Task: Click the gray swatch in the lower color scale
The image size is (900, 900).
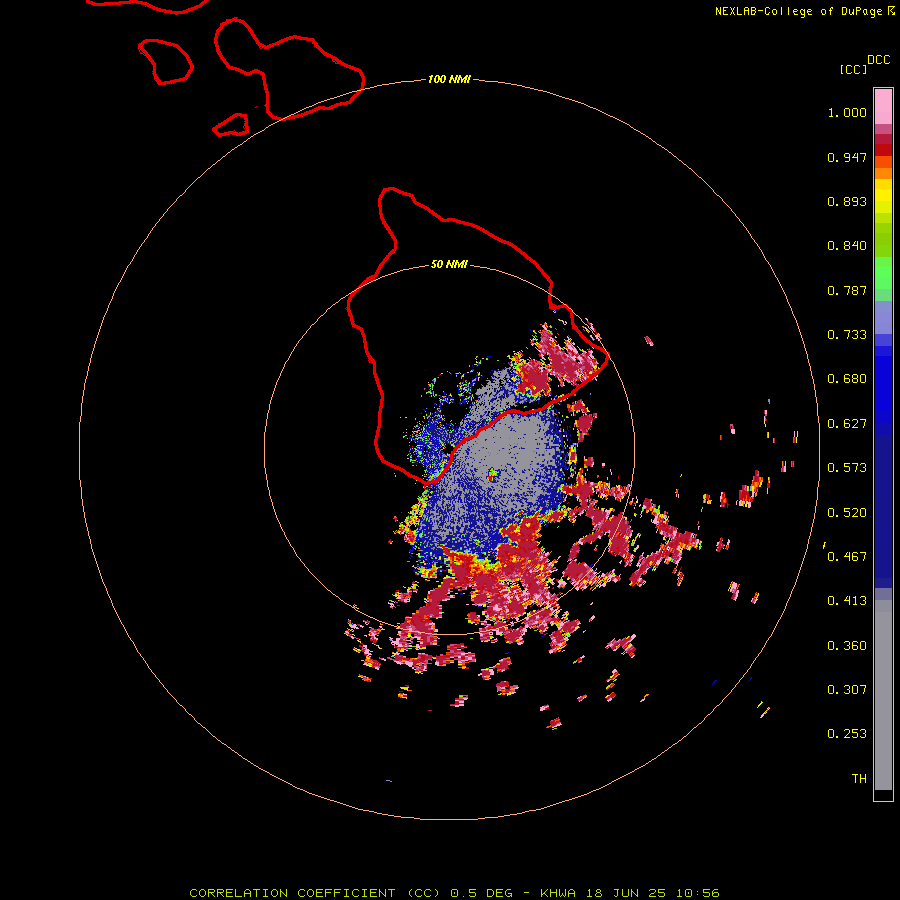Action: click(883, 695)
